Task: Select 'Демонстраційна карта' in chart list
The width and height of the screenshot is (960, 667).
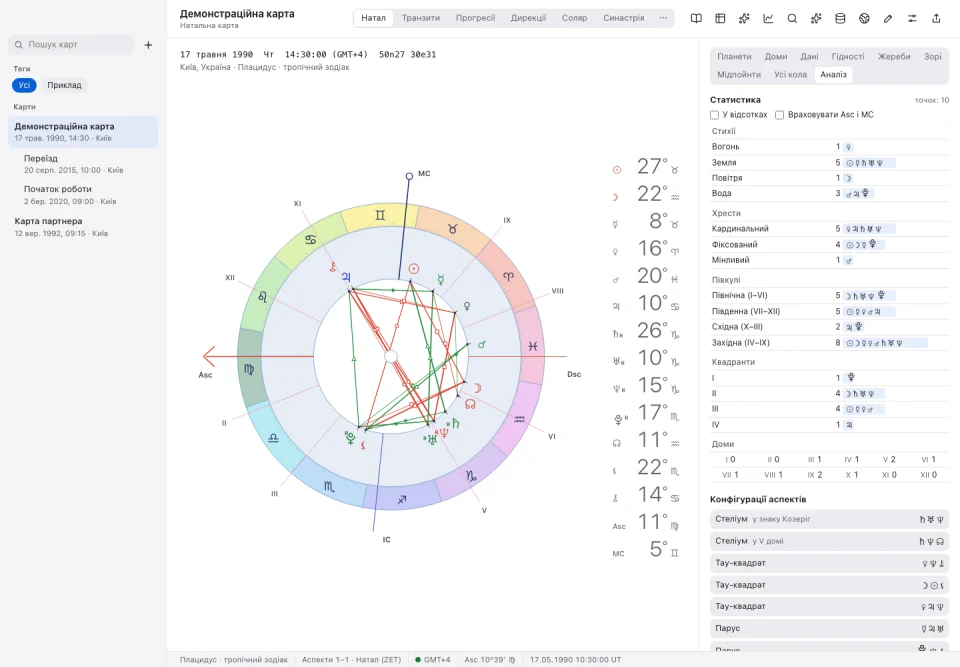Action: click(83, 132)
